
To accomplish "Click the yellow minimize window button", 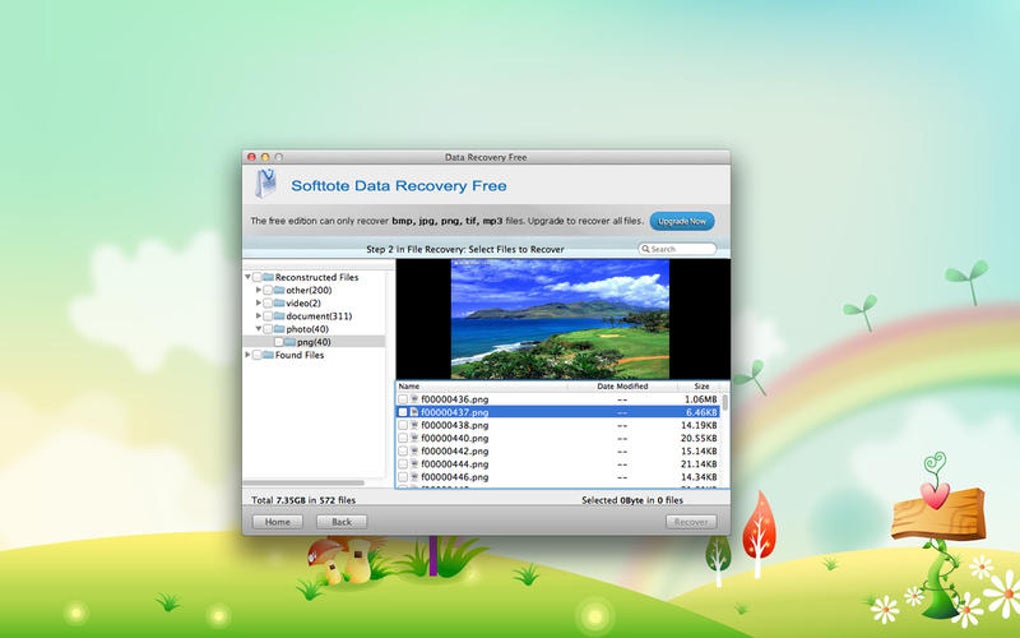I will pyautogui.click(x=265, y=157).
